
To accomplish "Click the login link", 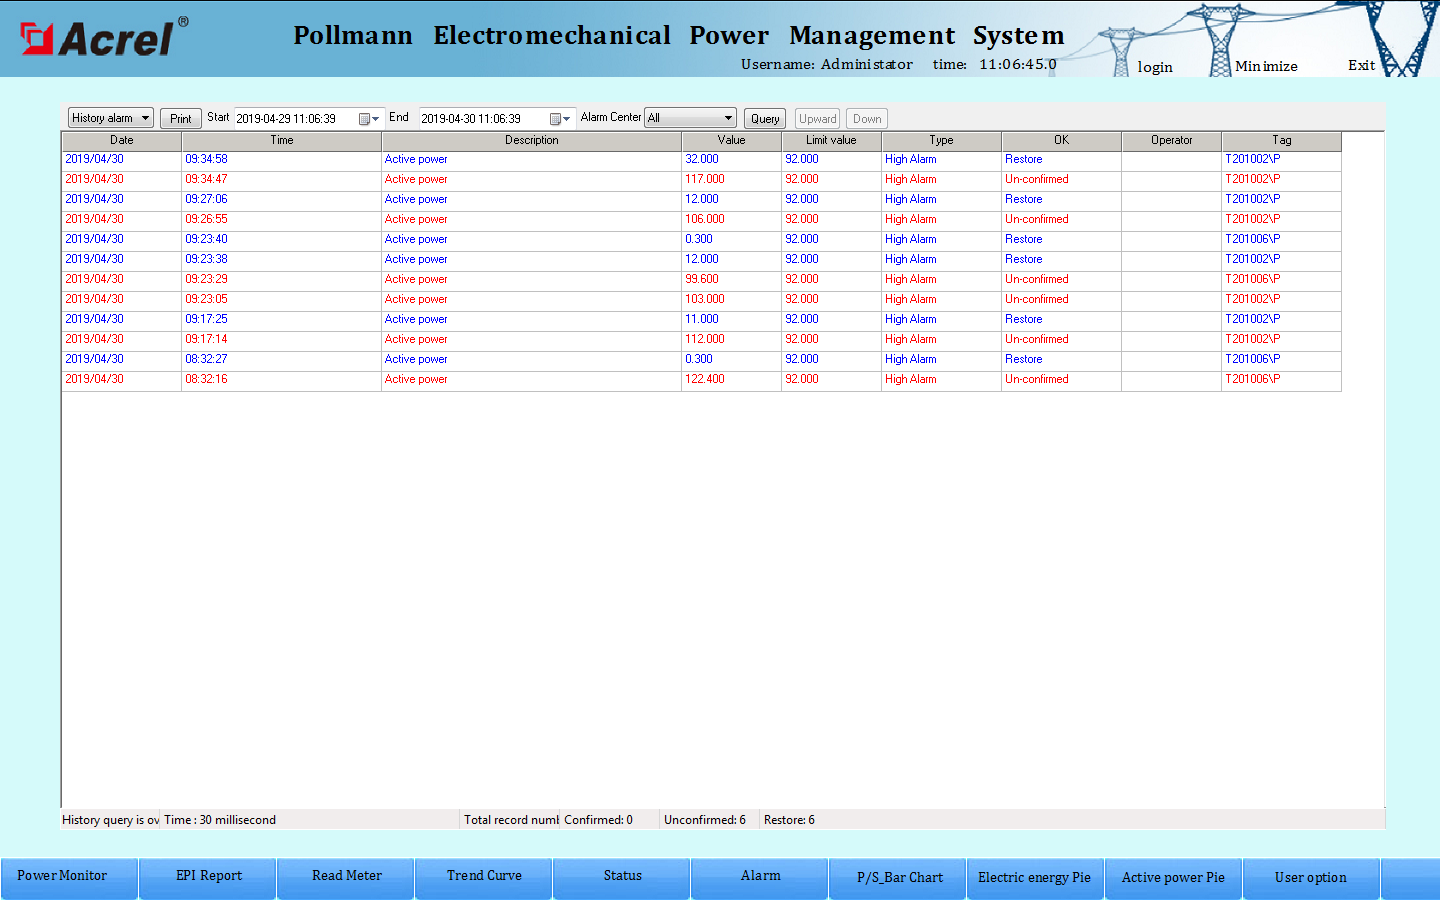I will (x=1155, y=67).
